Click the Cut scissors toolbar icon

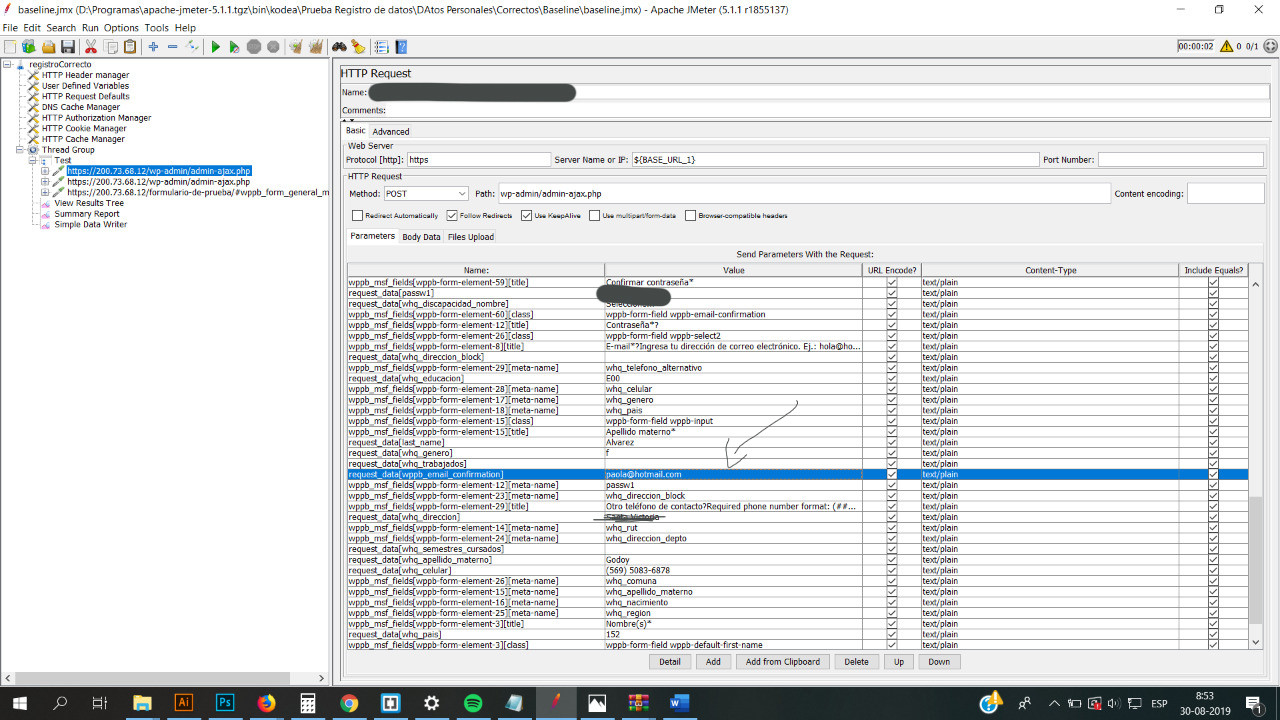pos(91,47)
